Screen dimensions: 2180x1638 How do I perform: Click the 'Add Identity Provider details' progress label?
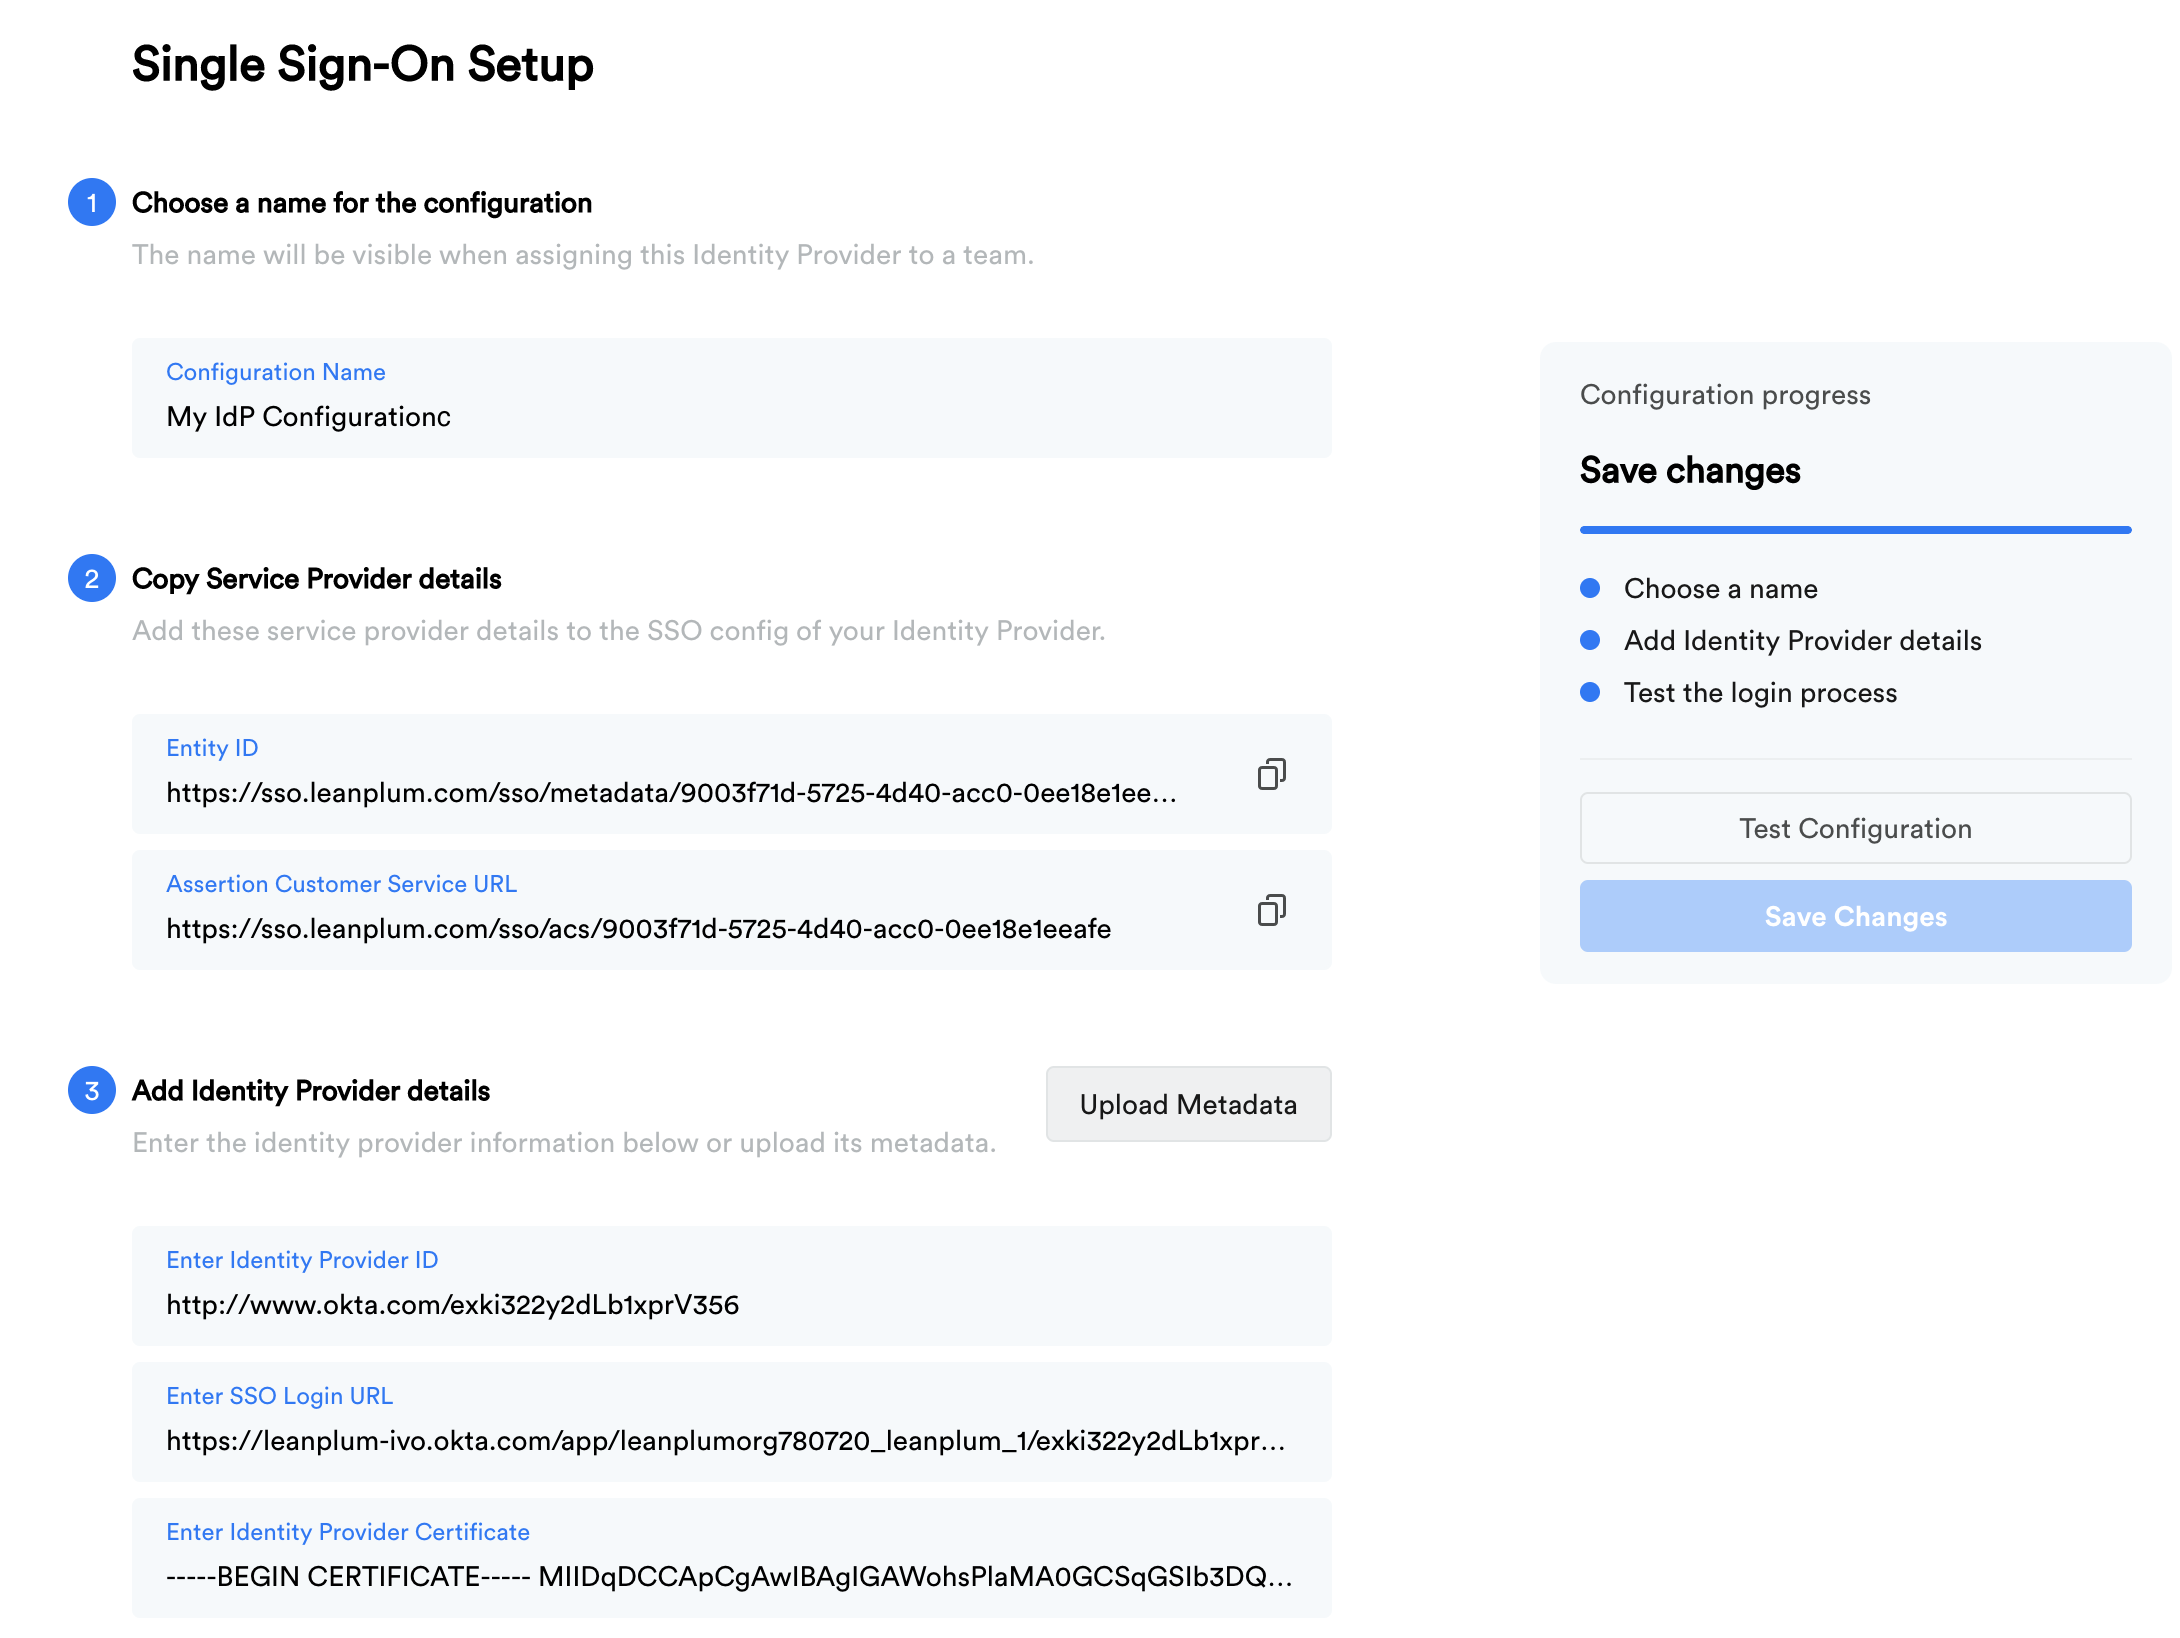point(1802,640)
